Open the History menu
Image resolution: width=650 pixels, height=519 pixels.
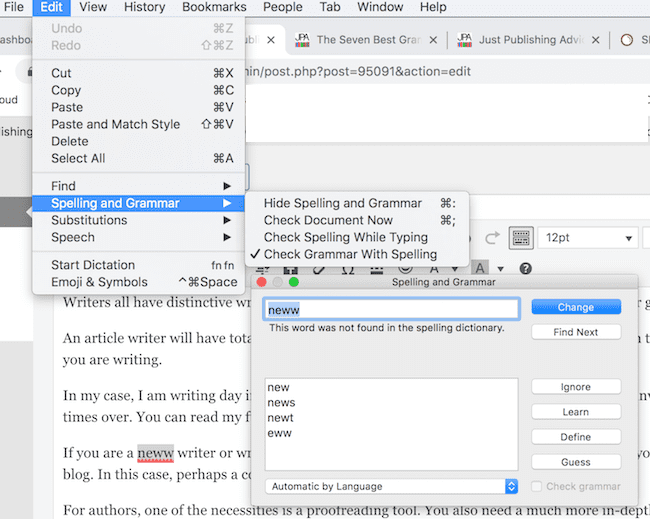(145, 7)
